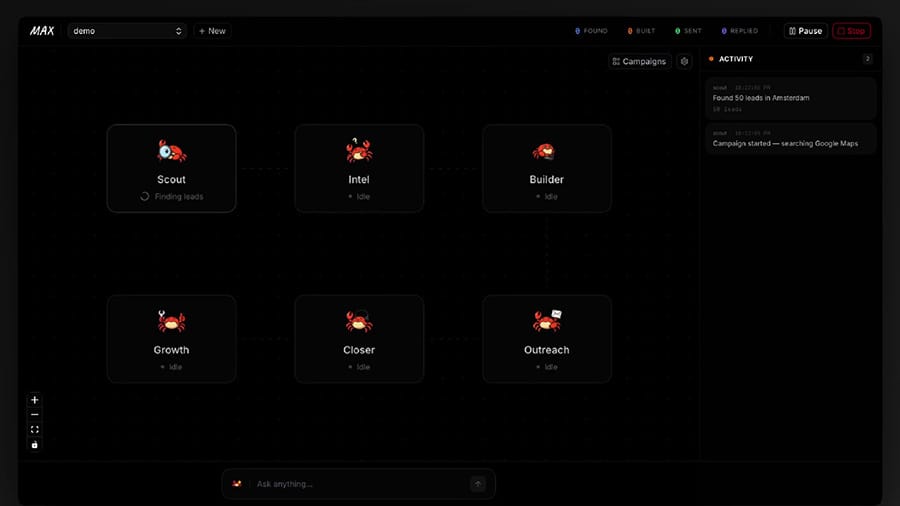Zoom out with the minus icon
900x506 pixels.
coord(35,414)
